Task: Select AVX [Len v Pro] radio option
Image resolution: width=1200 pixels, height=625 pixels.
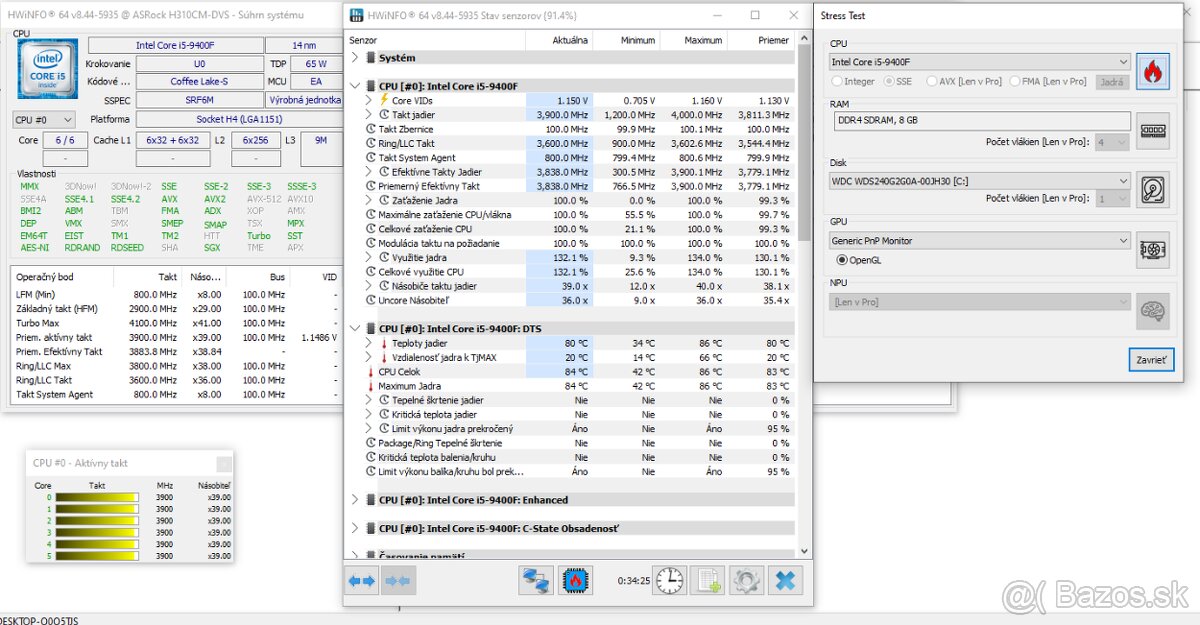Action: point(932,81)
